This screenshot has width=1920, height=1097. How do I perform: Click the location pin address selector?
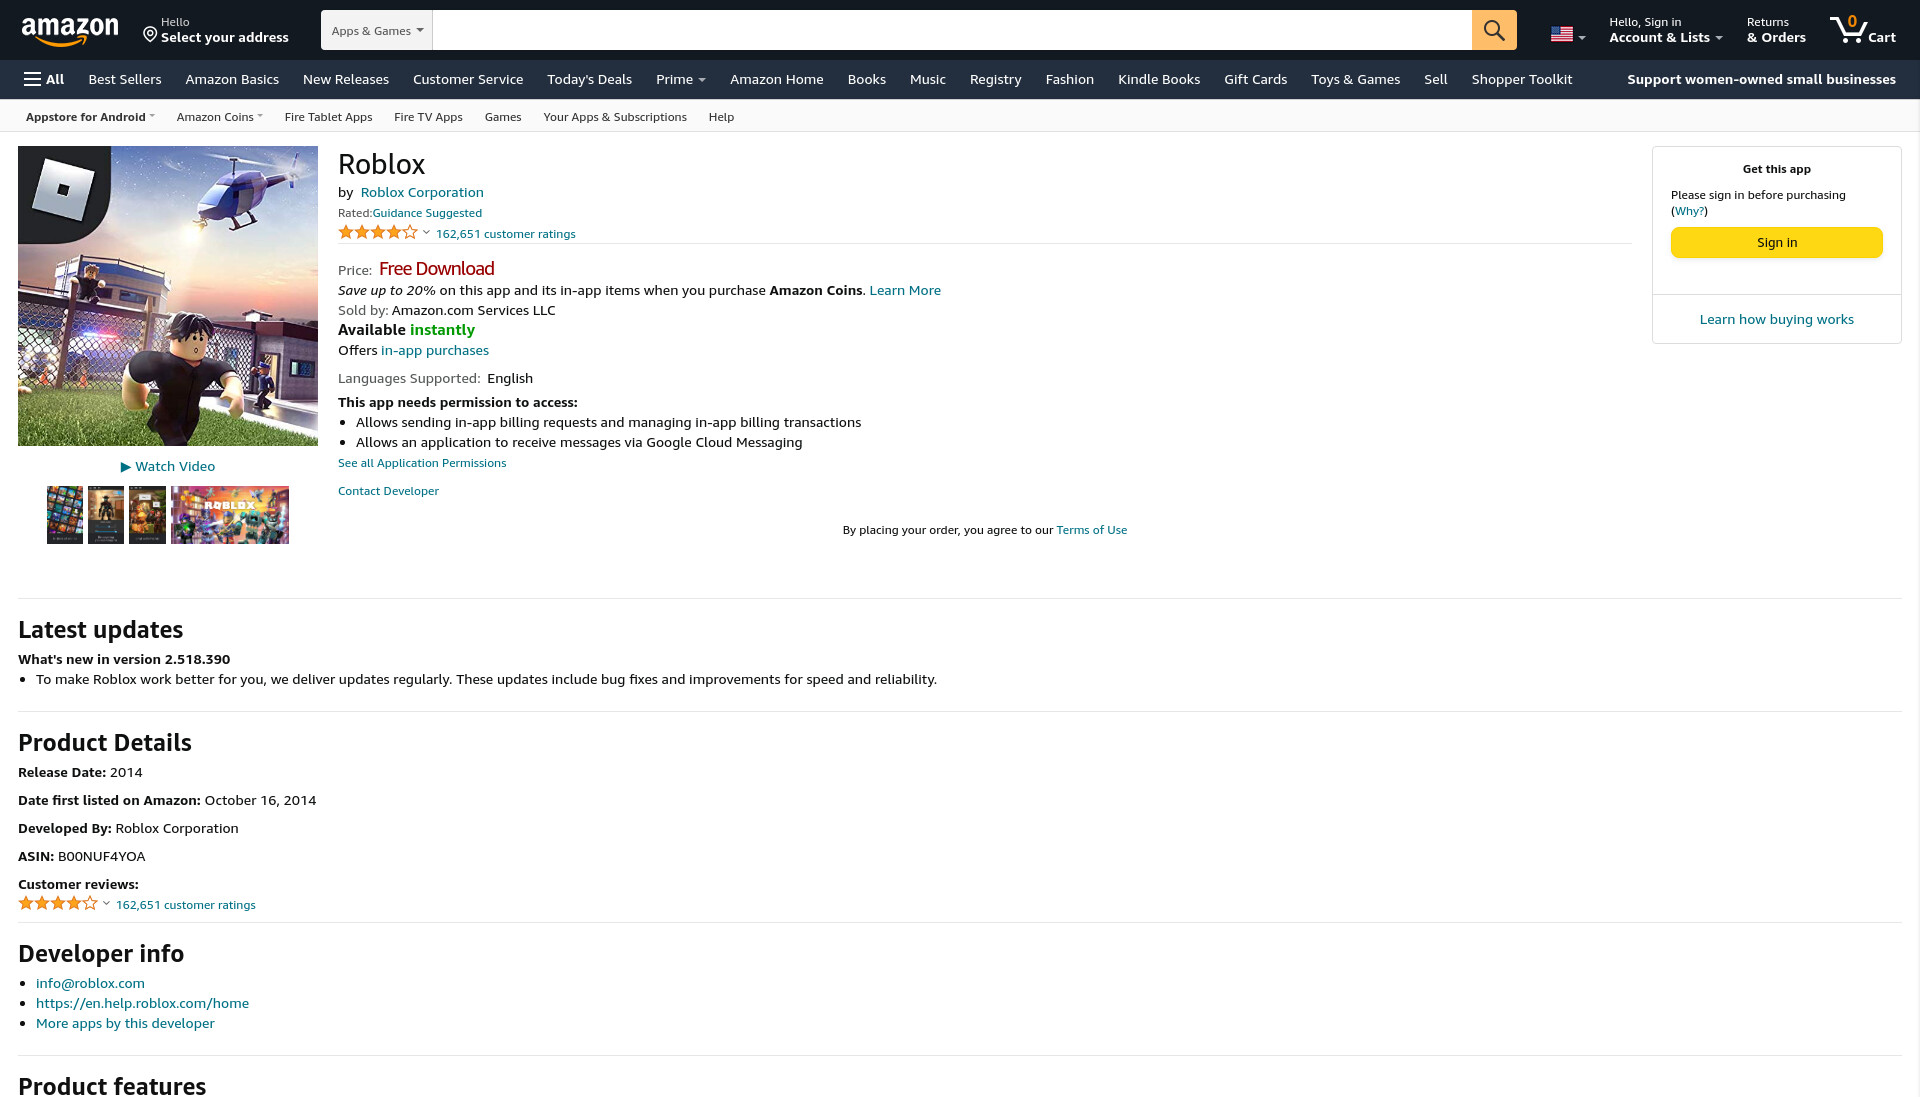tap(215, 30)
